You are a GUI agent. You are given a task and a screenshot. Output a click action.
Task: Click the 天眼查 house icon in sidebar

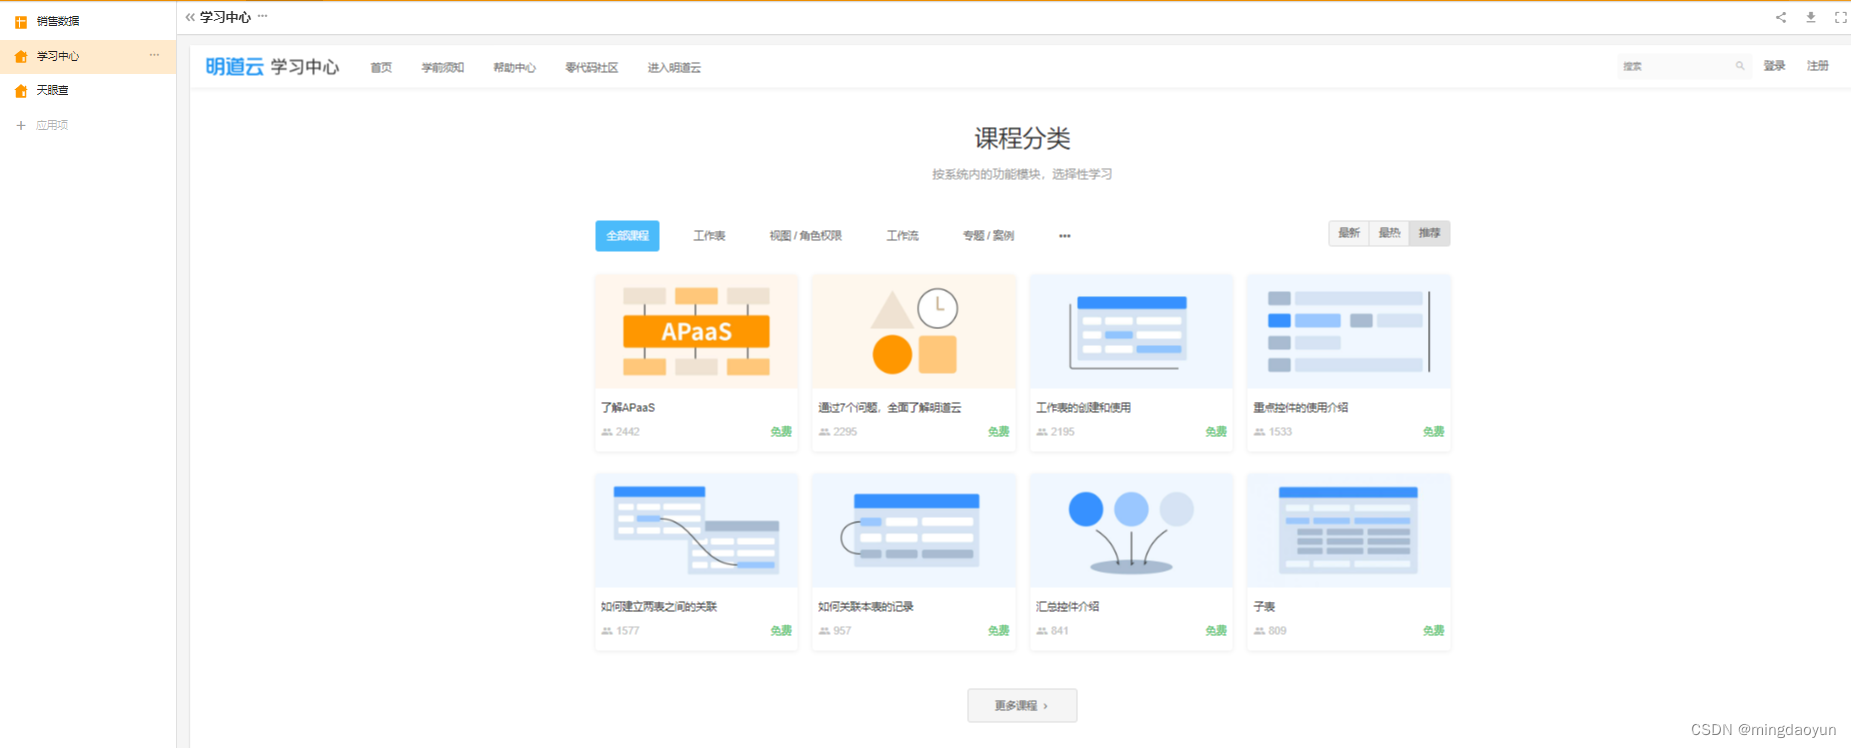tap(21, 91)
